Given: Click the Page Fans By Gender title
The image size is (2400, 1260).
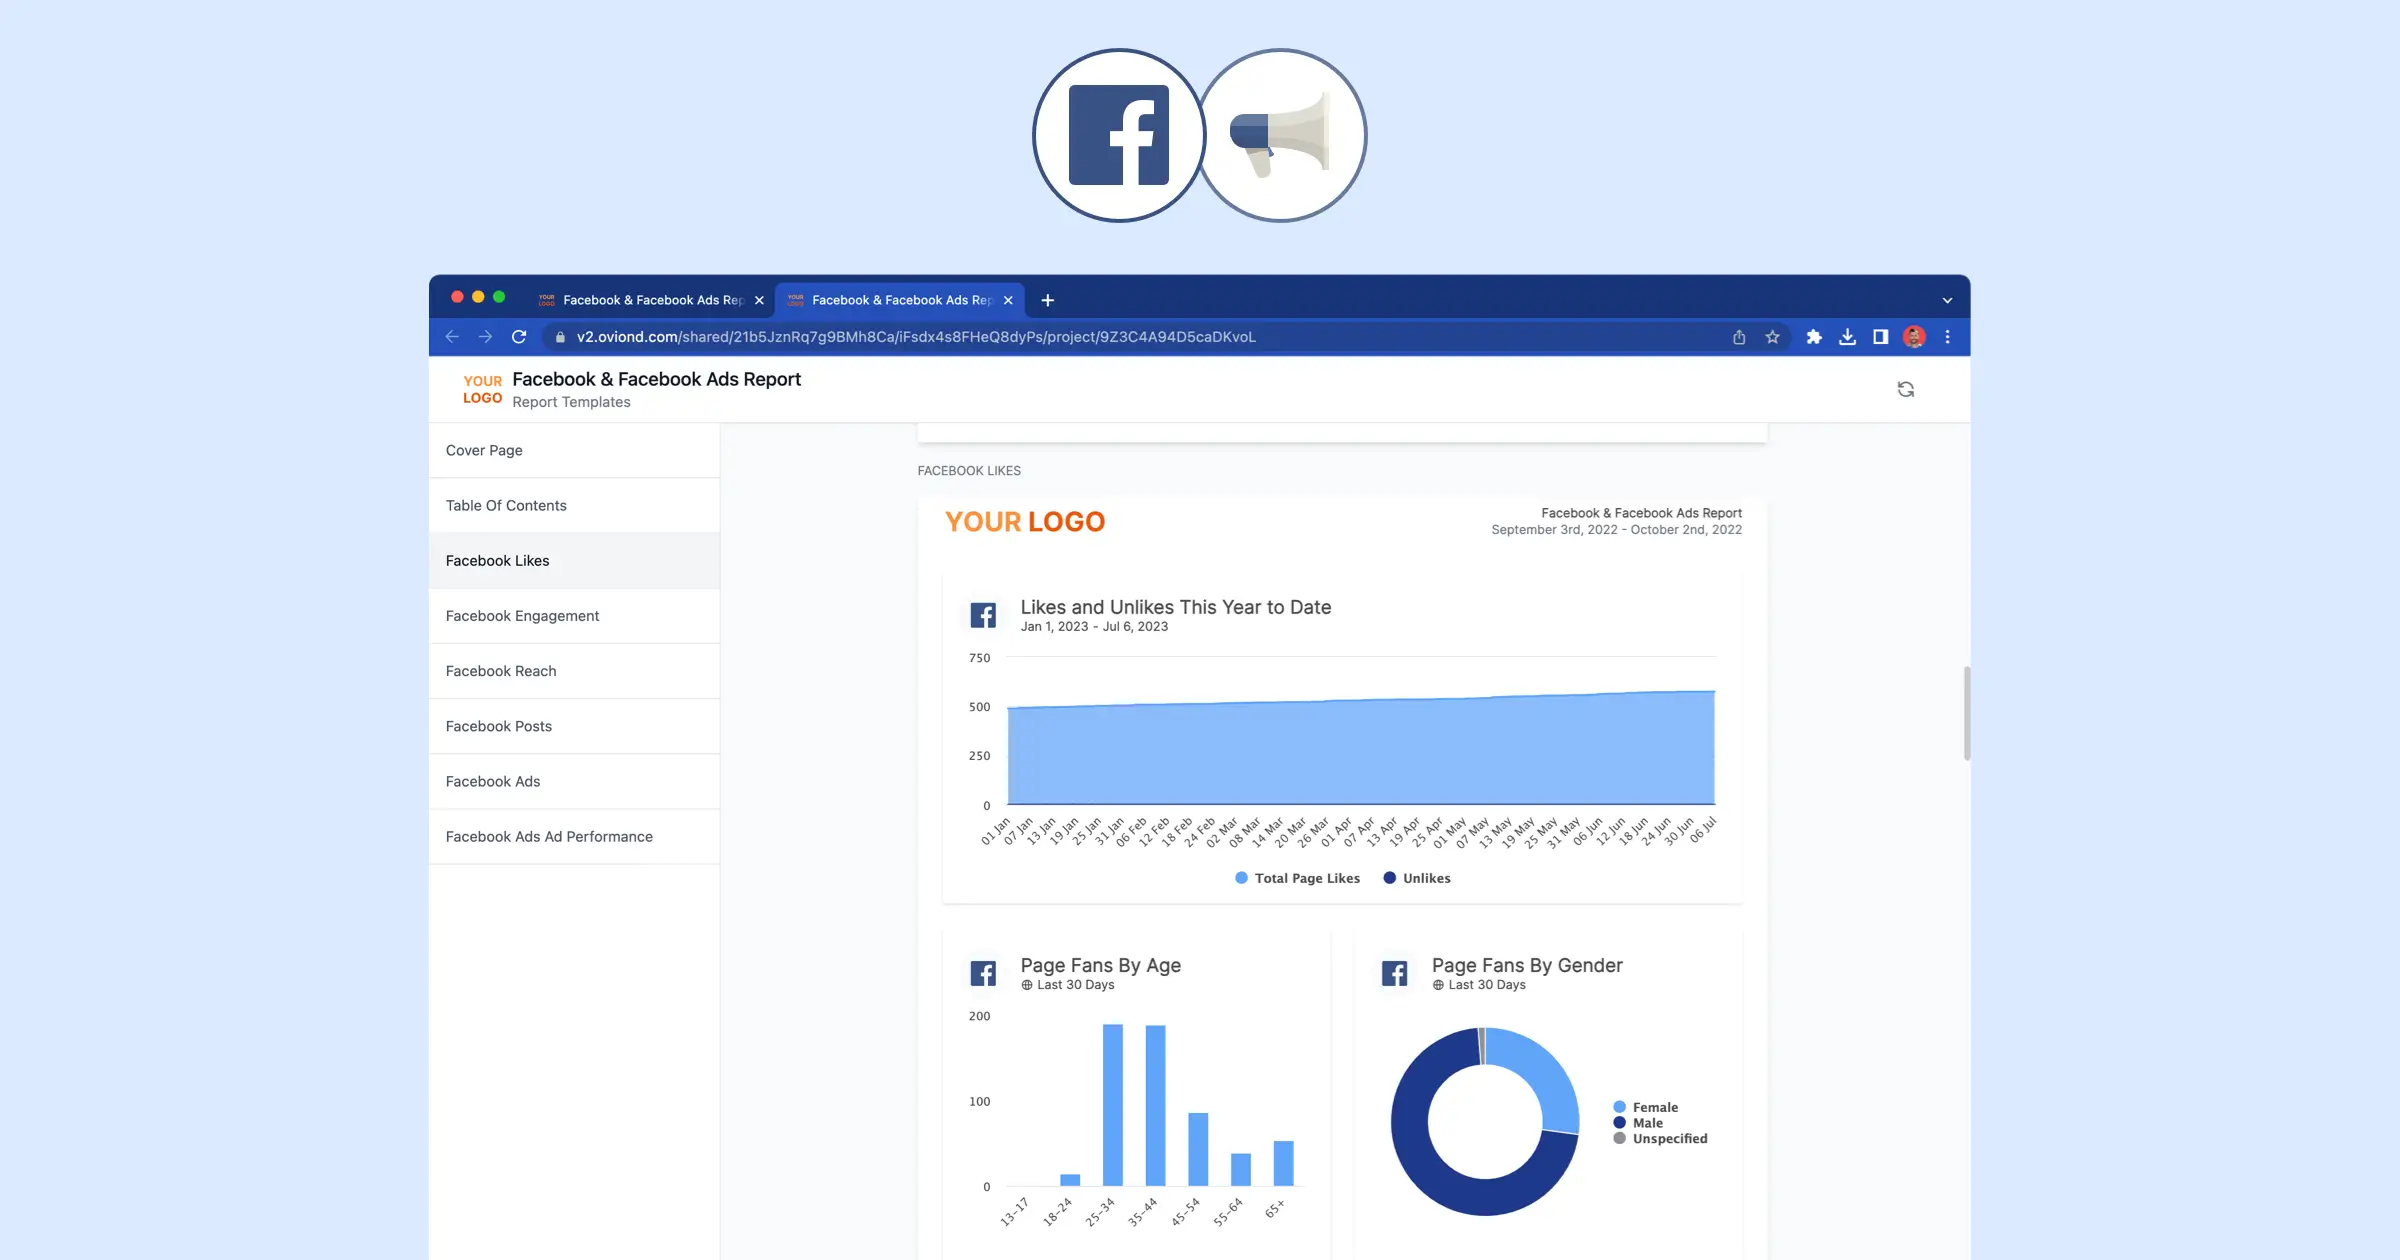Looking at the screenshot, I should point(1527,965).
